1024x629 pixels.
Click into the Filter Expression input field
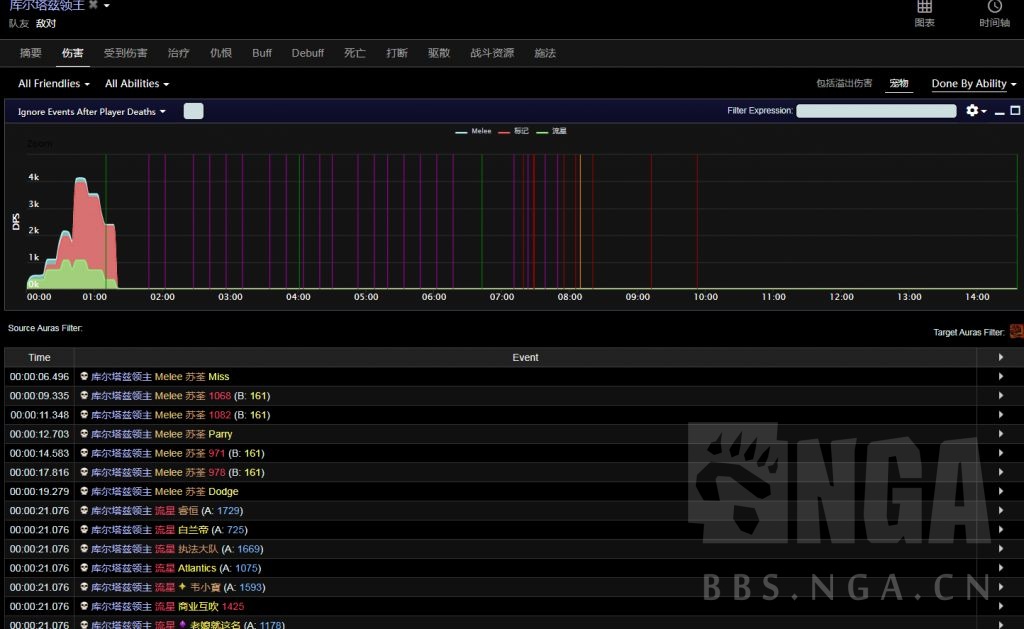pos(876,111)
